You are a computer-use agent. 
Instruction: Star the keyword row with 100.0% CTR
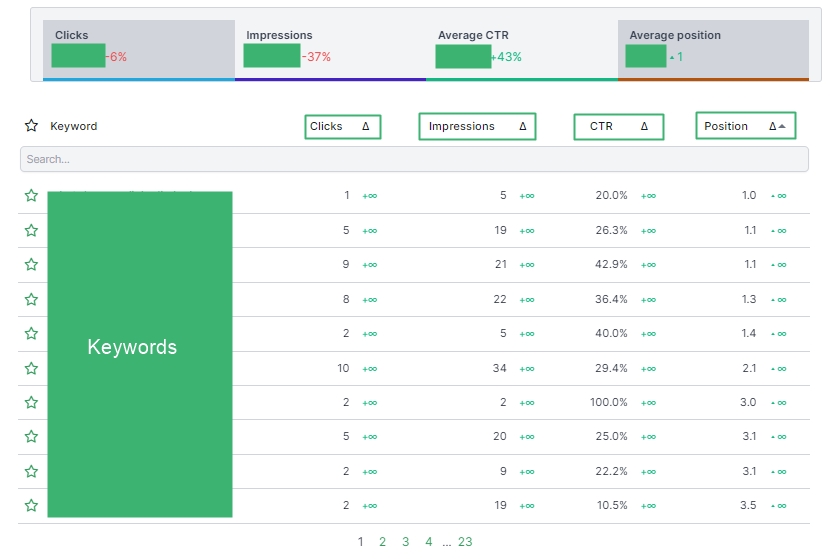(x=31, y=402)
